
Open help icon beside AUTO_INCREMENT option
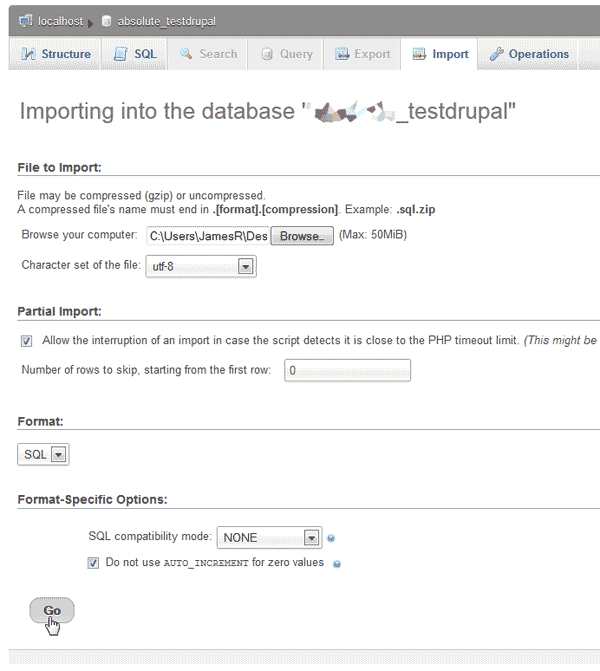[x=337, y=563]
